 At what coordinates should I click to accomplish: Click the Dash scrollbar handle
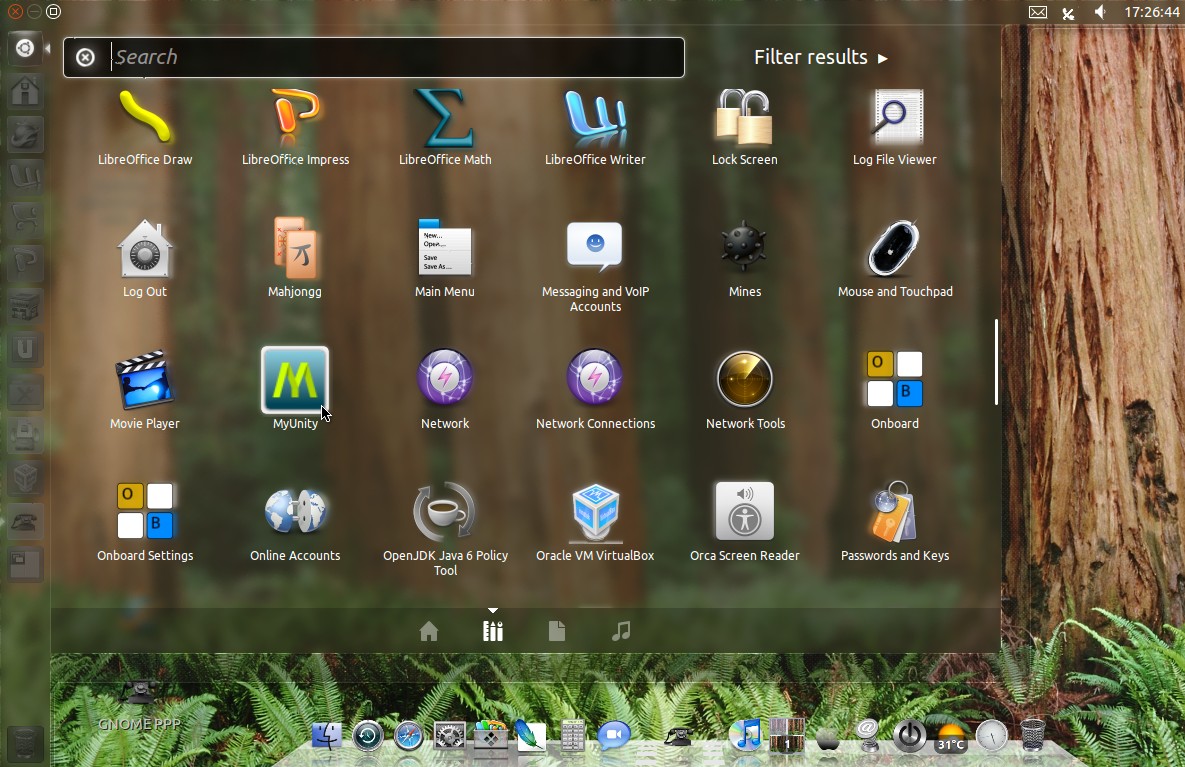996,362
